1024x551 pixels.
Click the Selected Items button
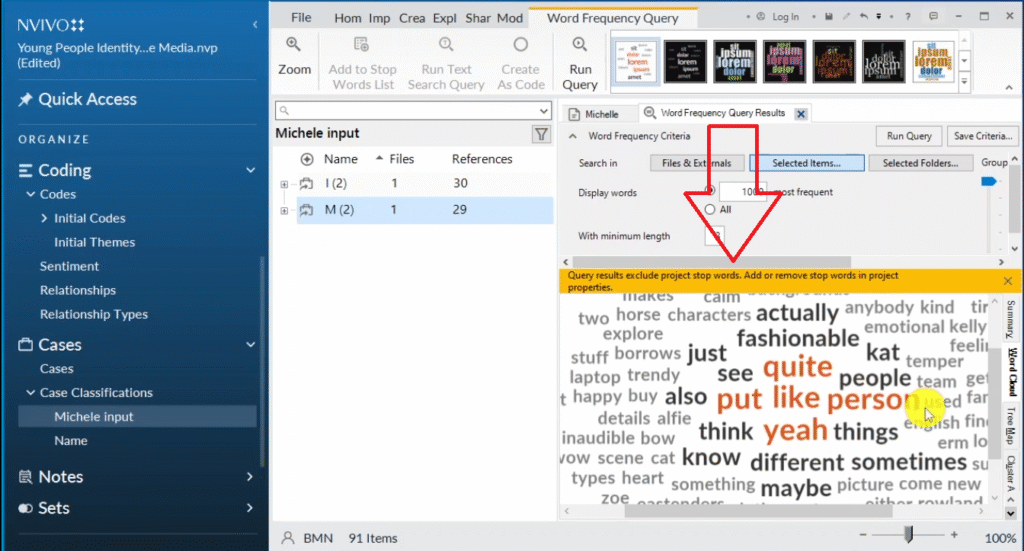(805, 163)
